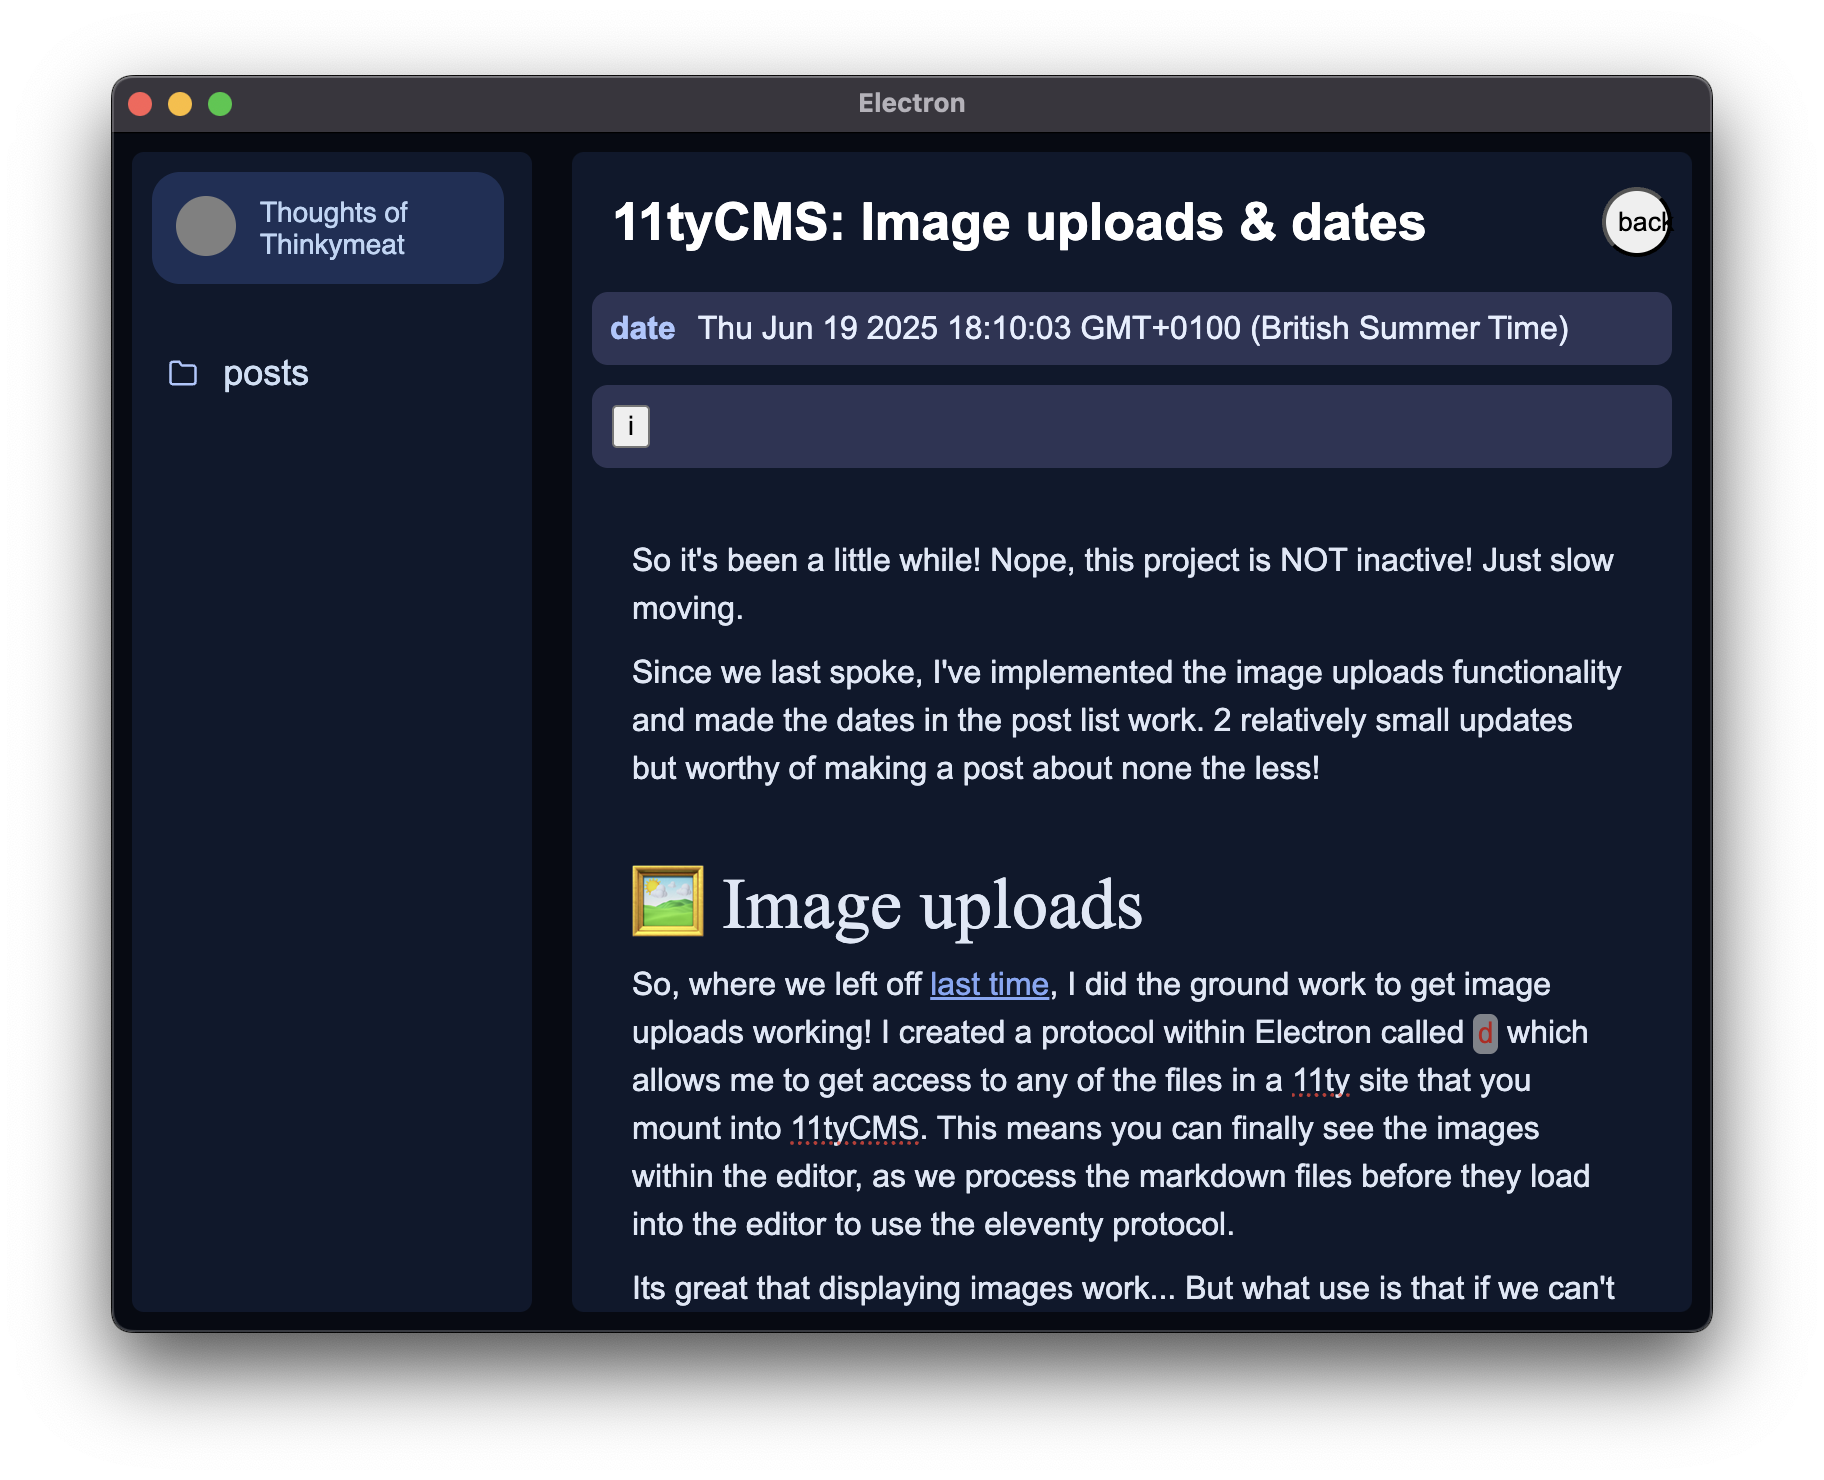Select the 'Thoughts of Thinkymeat' site card
Screen dimensions: 1824x1480
[x=328, y=228]
